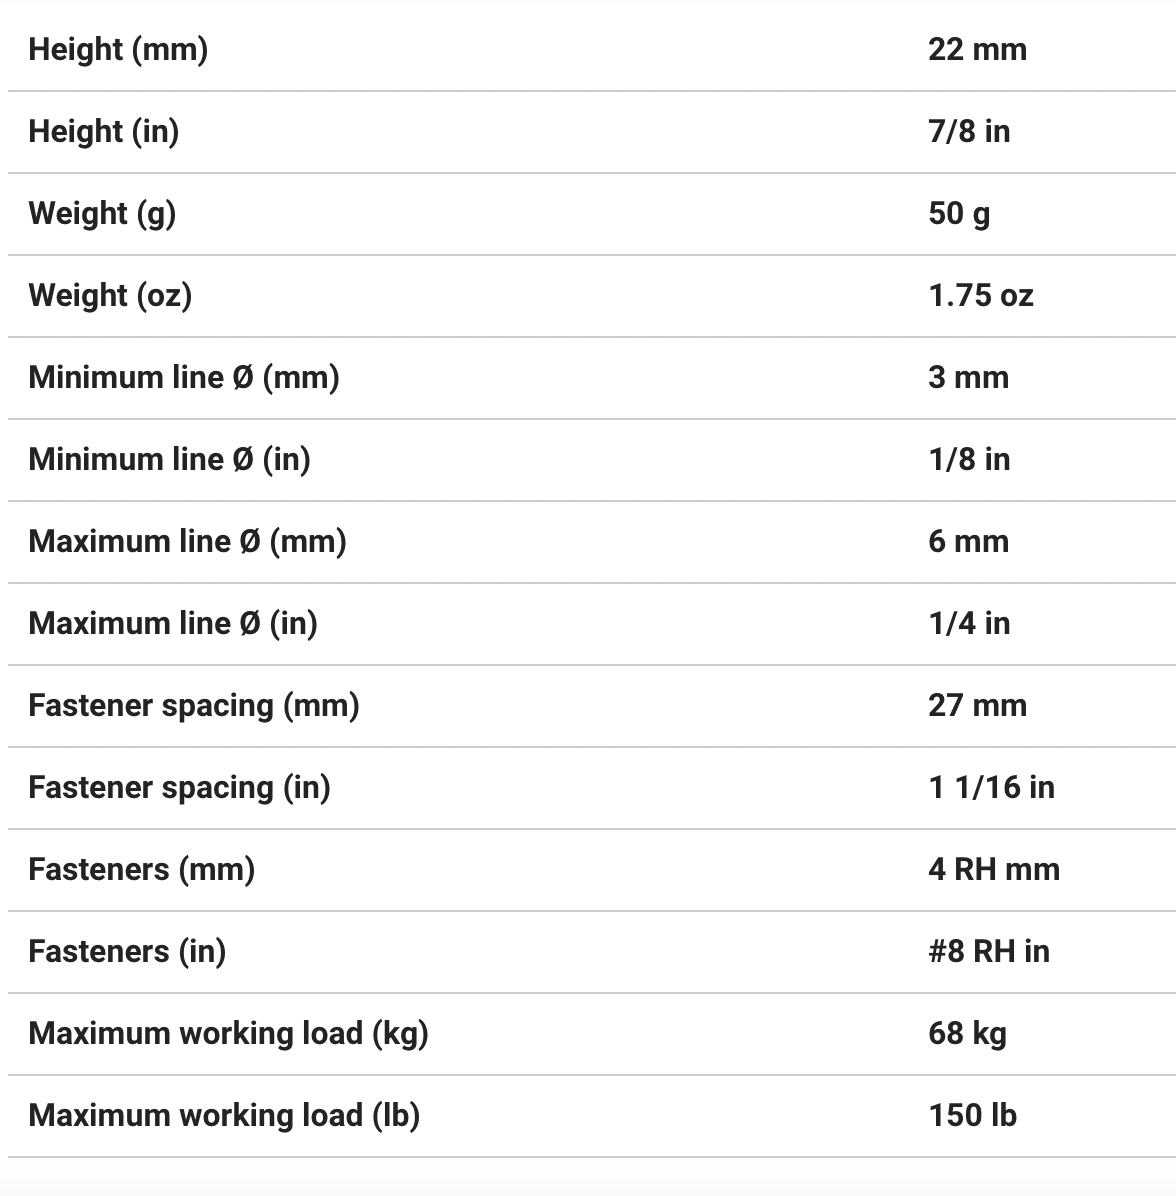The image size is (1176, 1196).
Task: Select the "7/8 in" value
Action: tap(968, 131)
